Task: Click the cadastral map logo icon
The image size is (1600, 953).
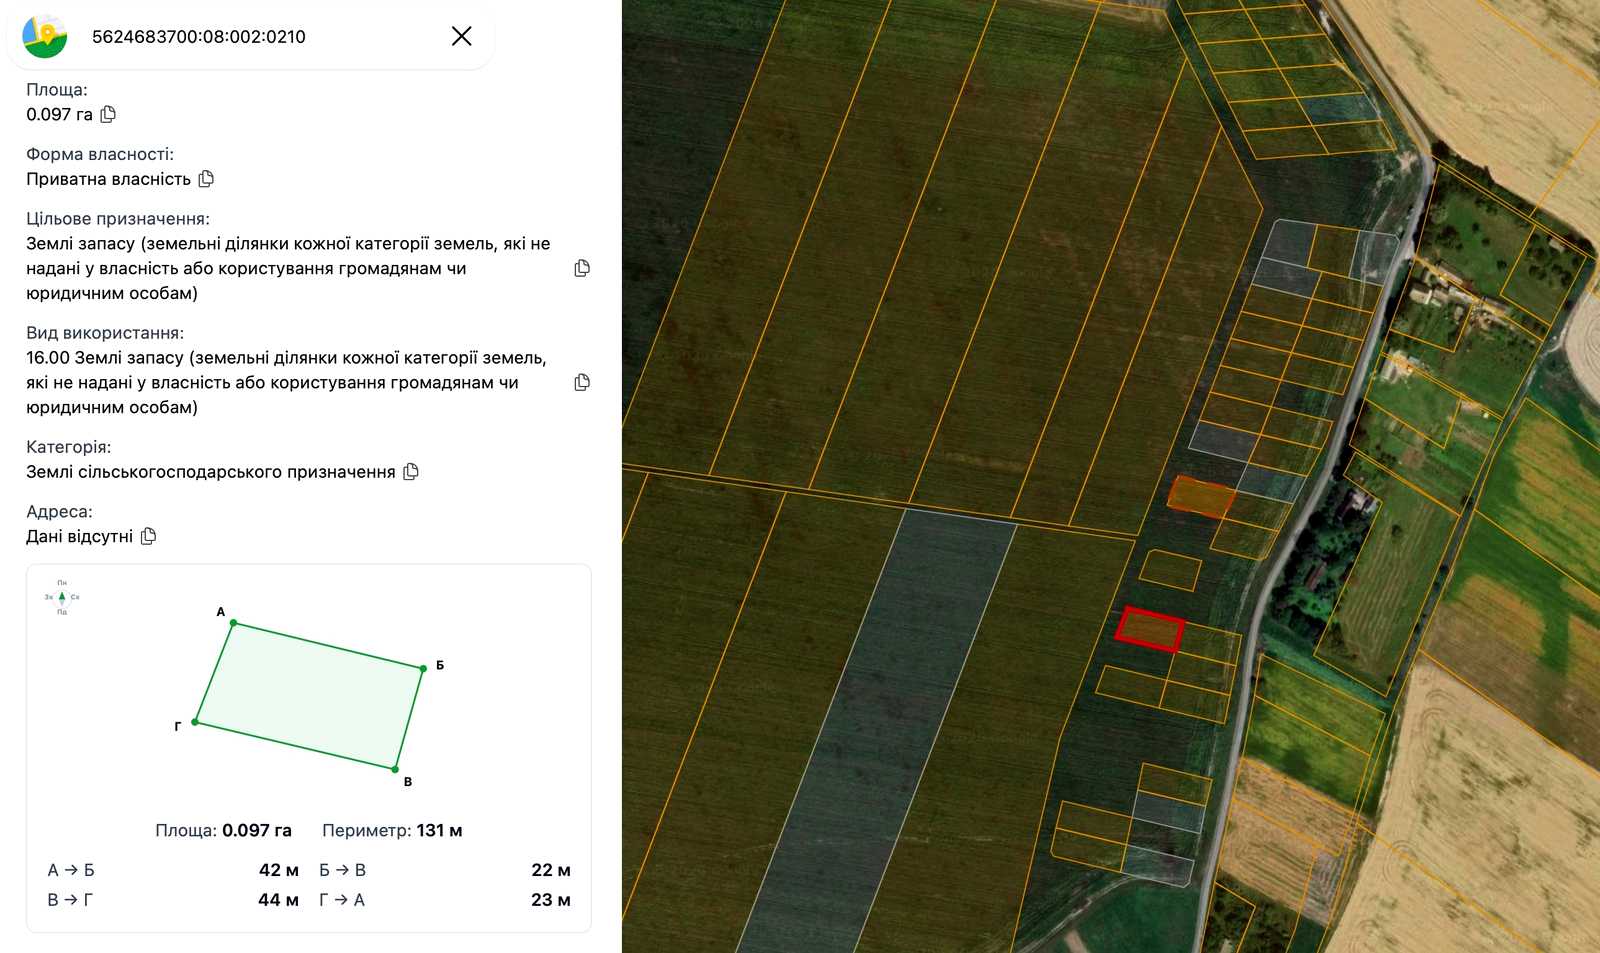Action: point(45,36)
